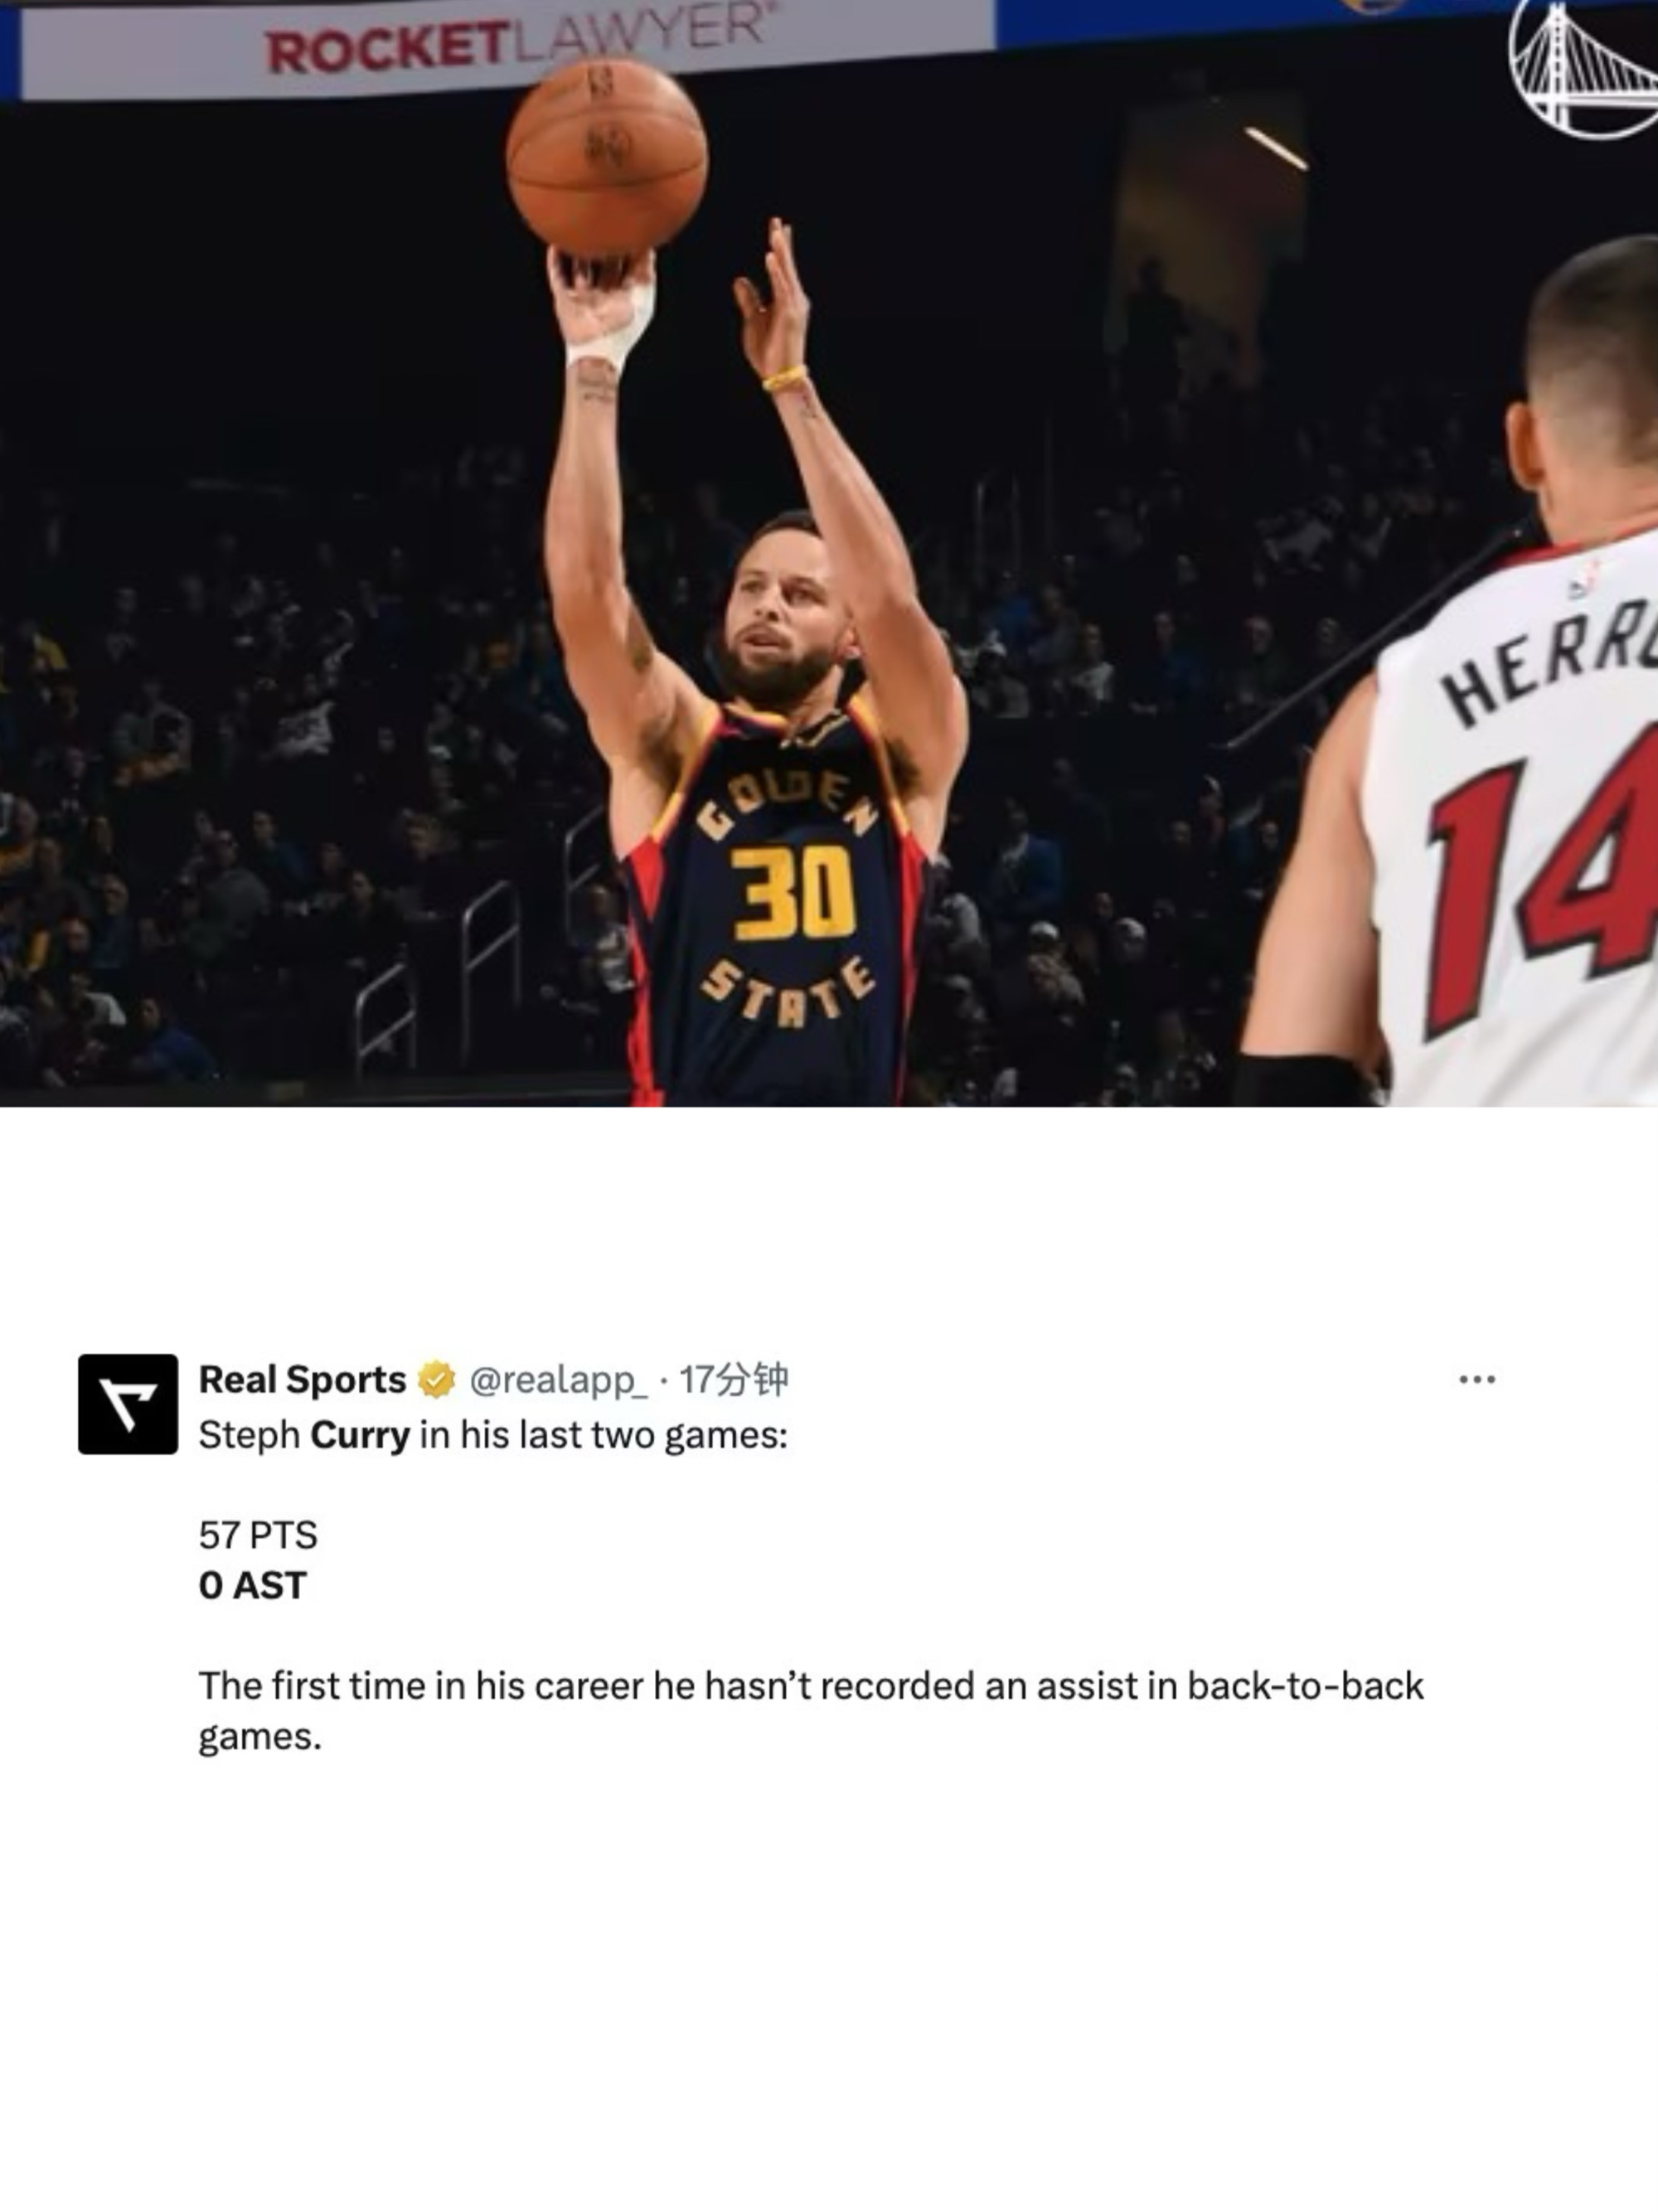Click the "first time in his career" sentence
This screenshot has height=2212, width=1658.
tap(811, 1710)
